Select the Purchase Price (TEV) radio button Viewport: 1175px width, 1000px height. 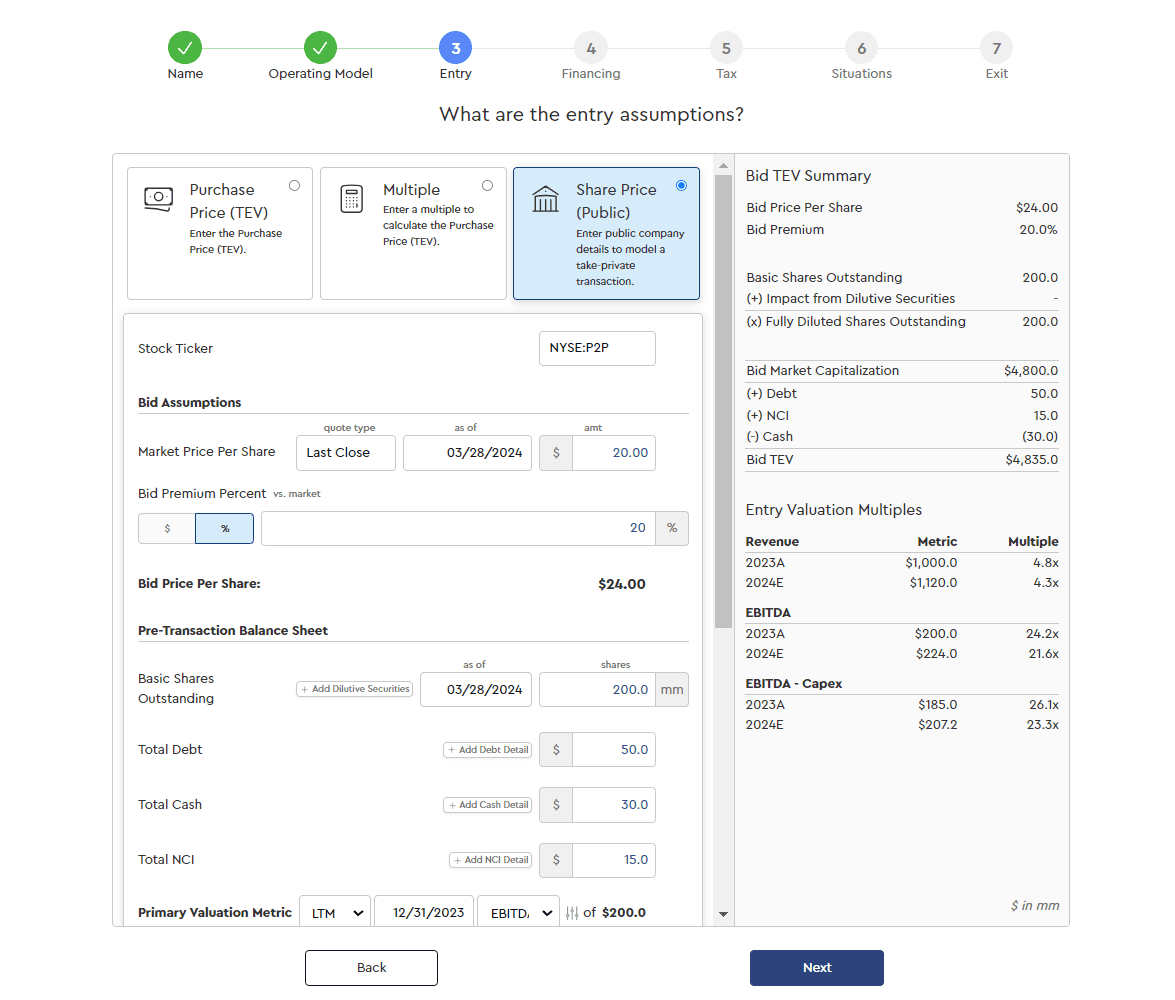294,185
